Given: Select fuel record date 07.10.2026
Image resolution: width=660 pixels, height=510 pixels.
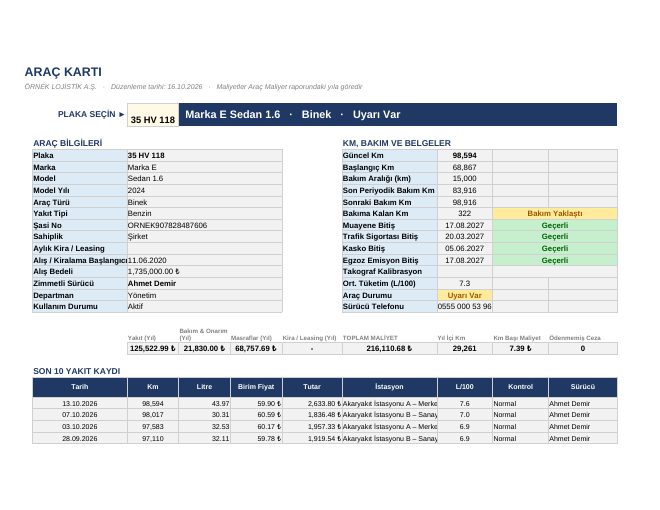Looking at the screenshot, I should click(80, 414).
